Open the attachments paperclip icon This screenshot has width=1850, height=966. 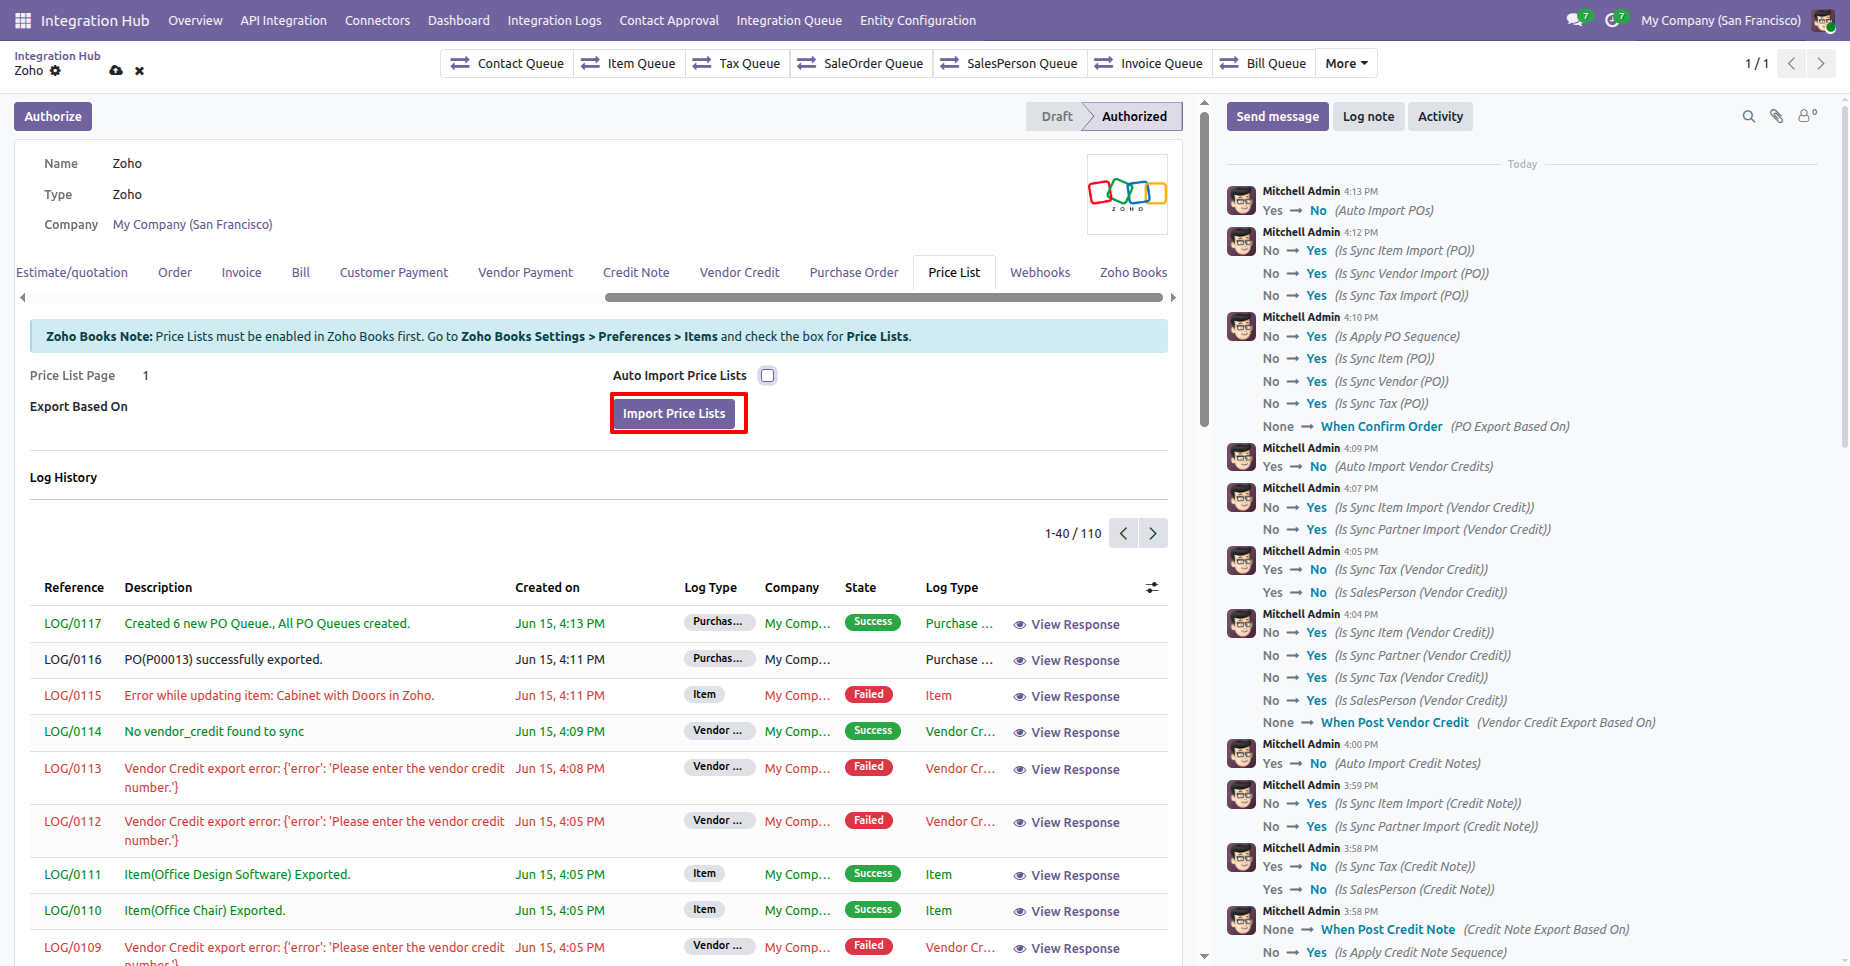point(1777,117)
